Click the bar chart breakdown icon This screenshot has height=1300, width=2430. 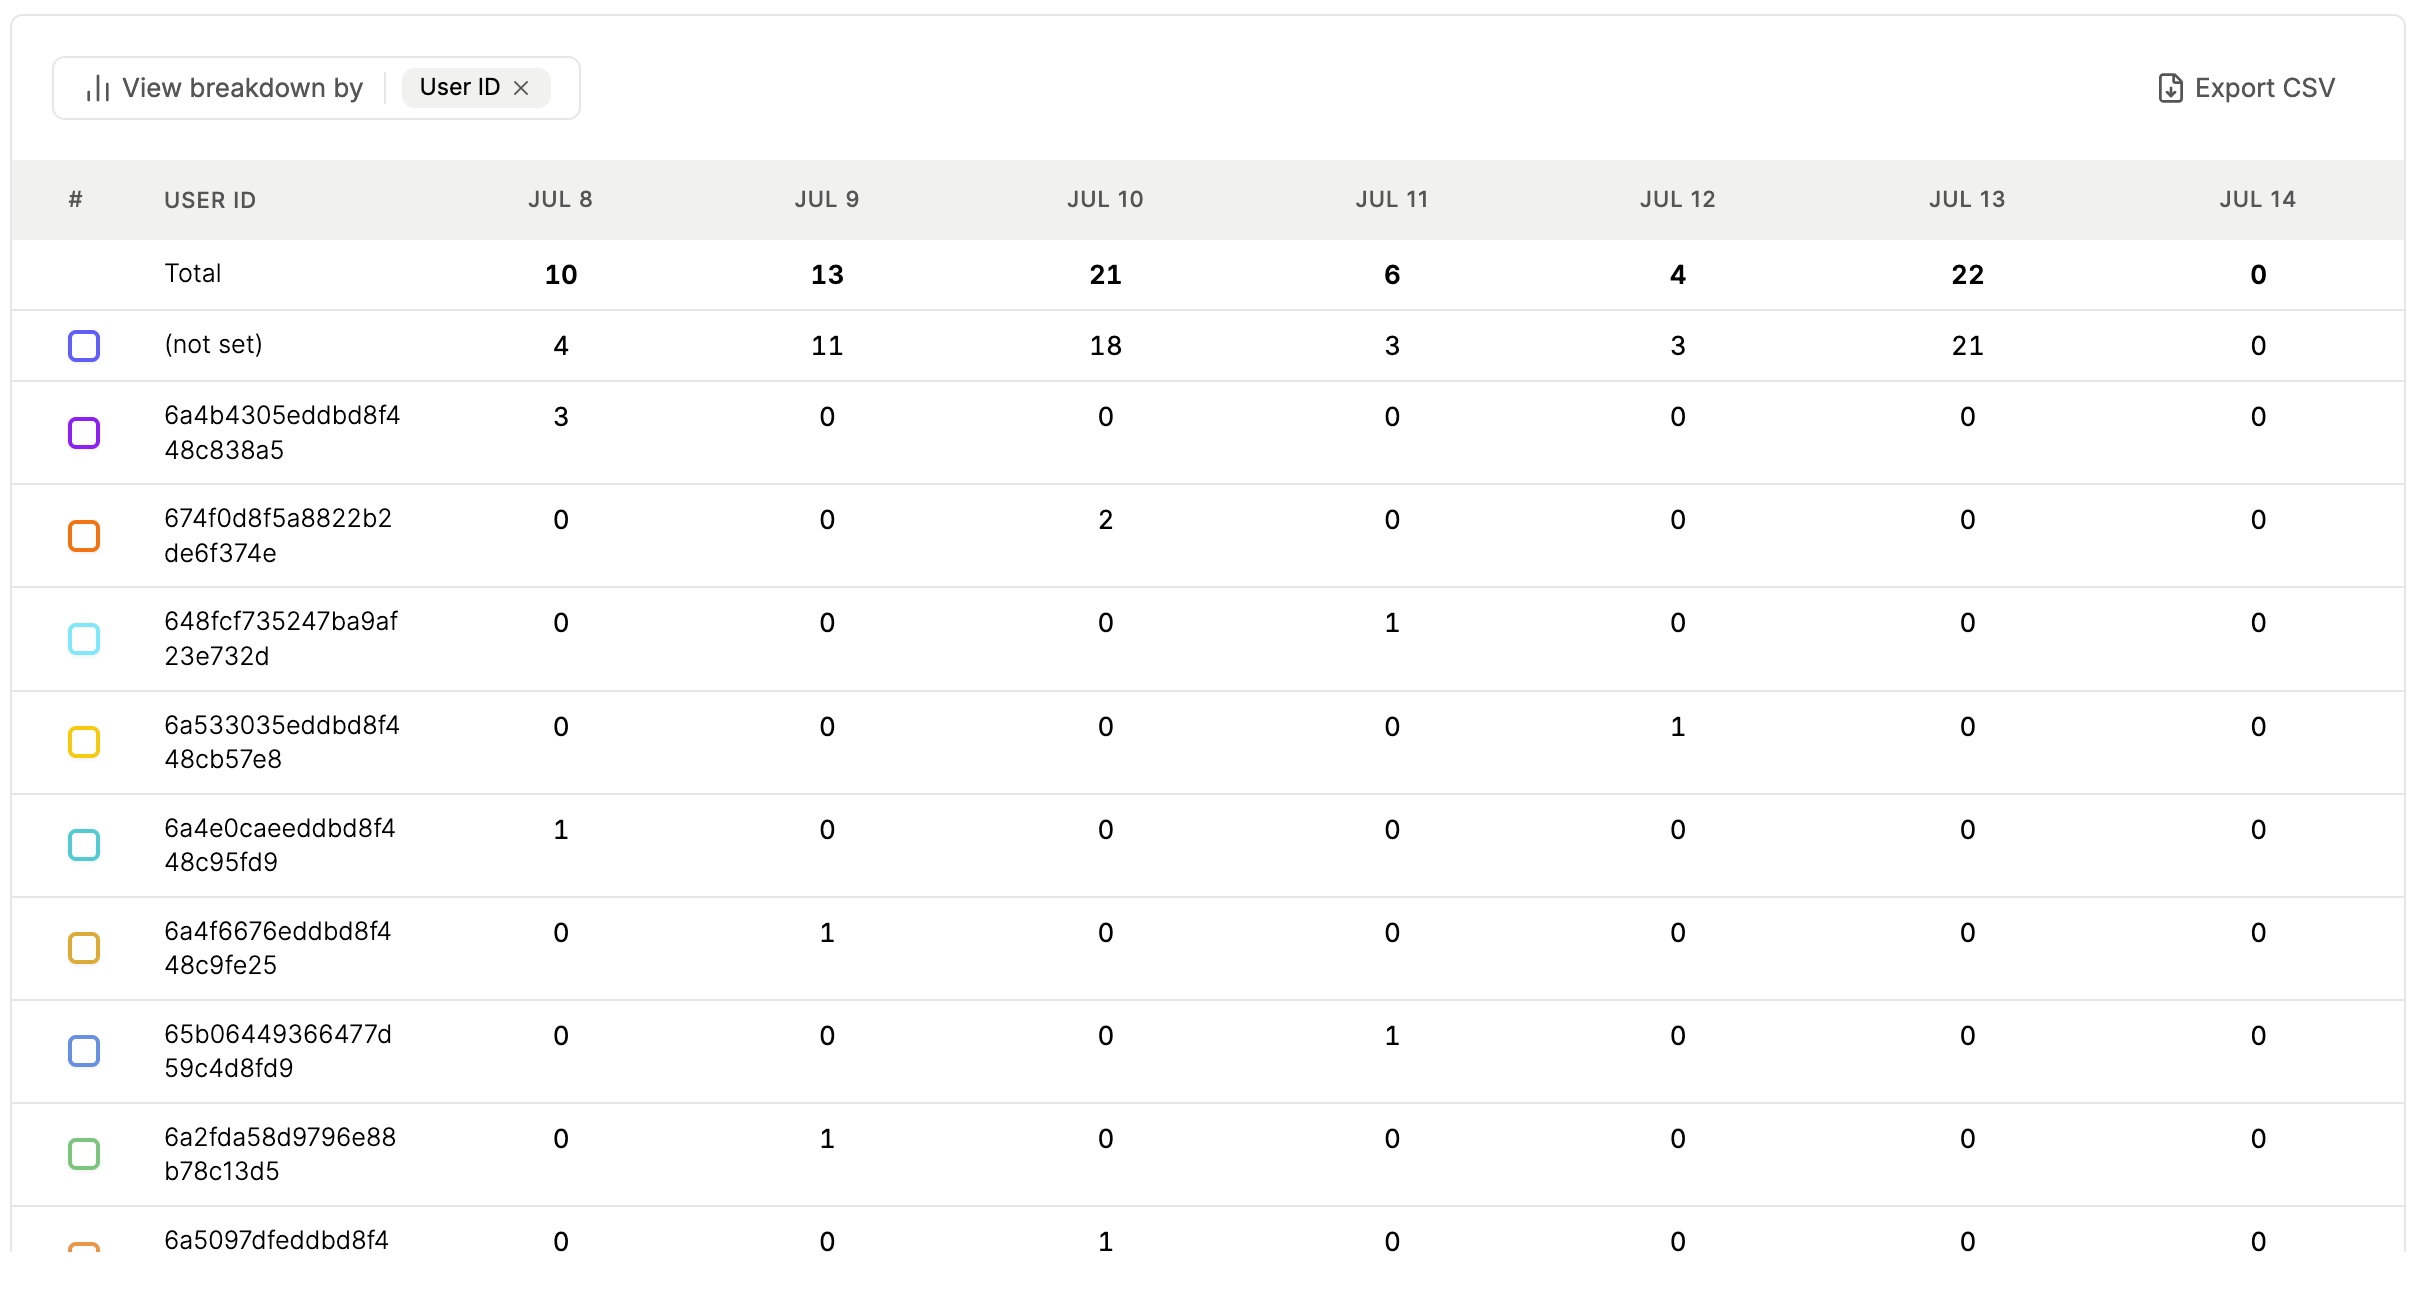pos(97,89)
